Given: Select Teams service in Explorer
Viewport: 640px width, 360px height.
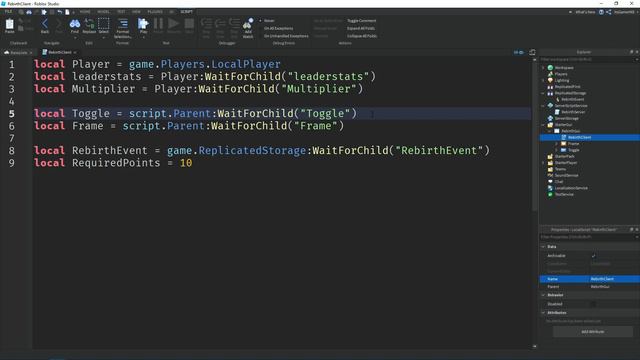Looking at the screenshot, I should click(x=560, y=169).
